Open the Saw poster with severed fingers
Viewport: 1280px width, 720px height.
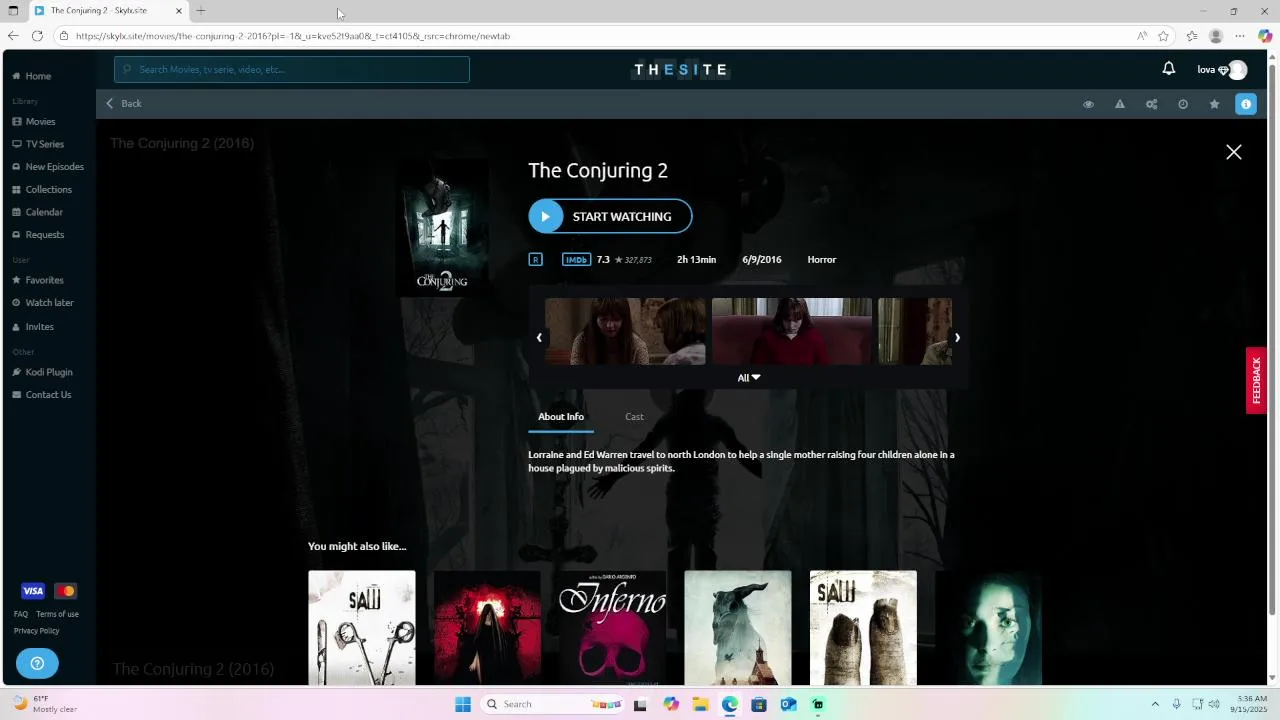point(863,628)
